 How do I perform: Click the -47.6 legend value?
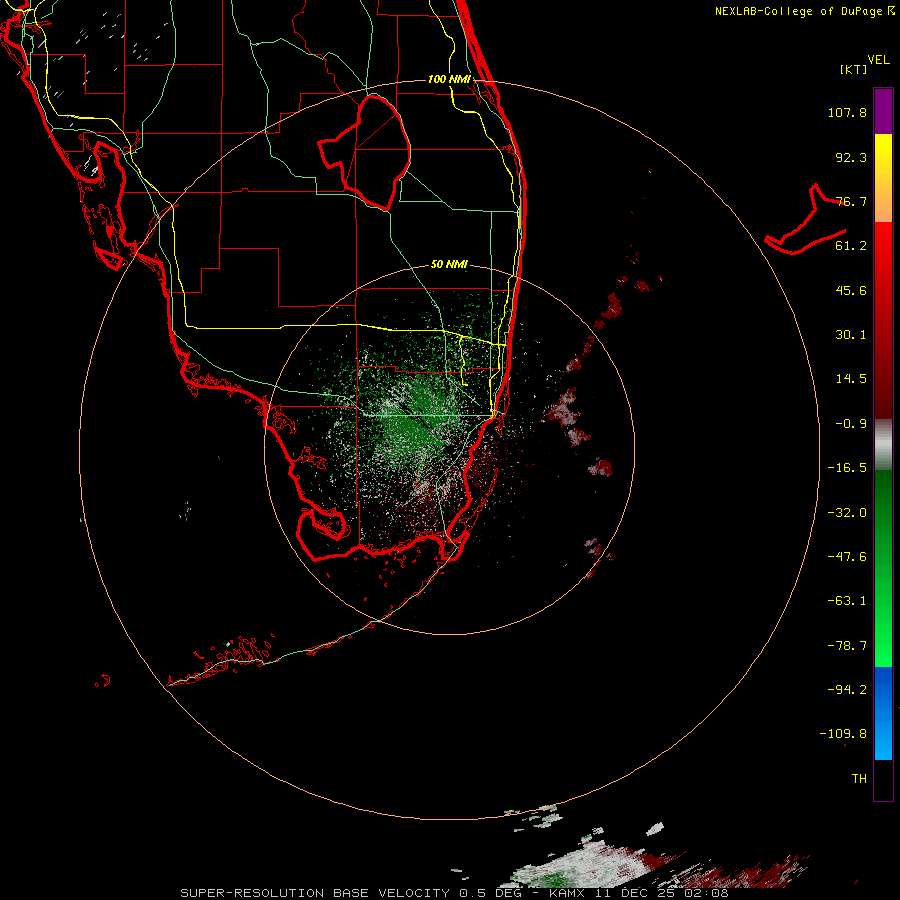(847, 557)
